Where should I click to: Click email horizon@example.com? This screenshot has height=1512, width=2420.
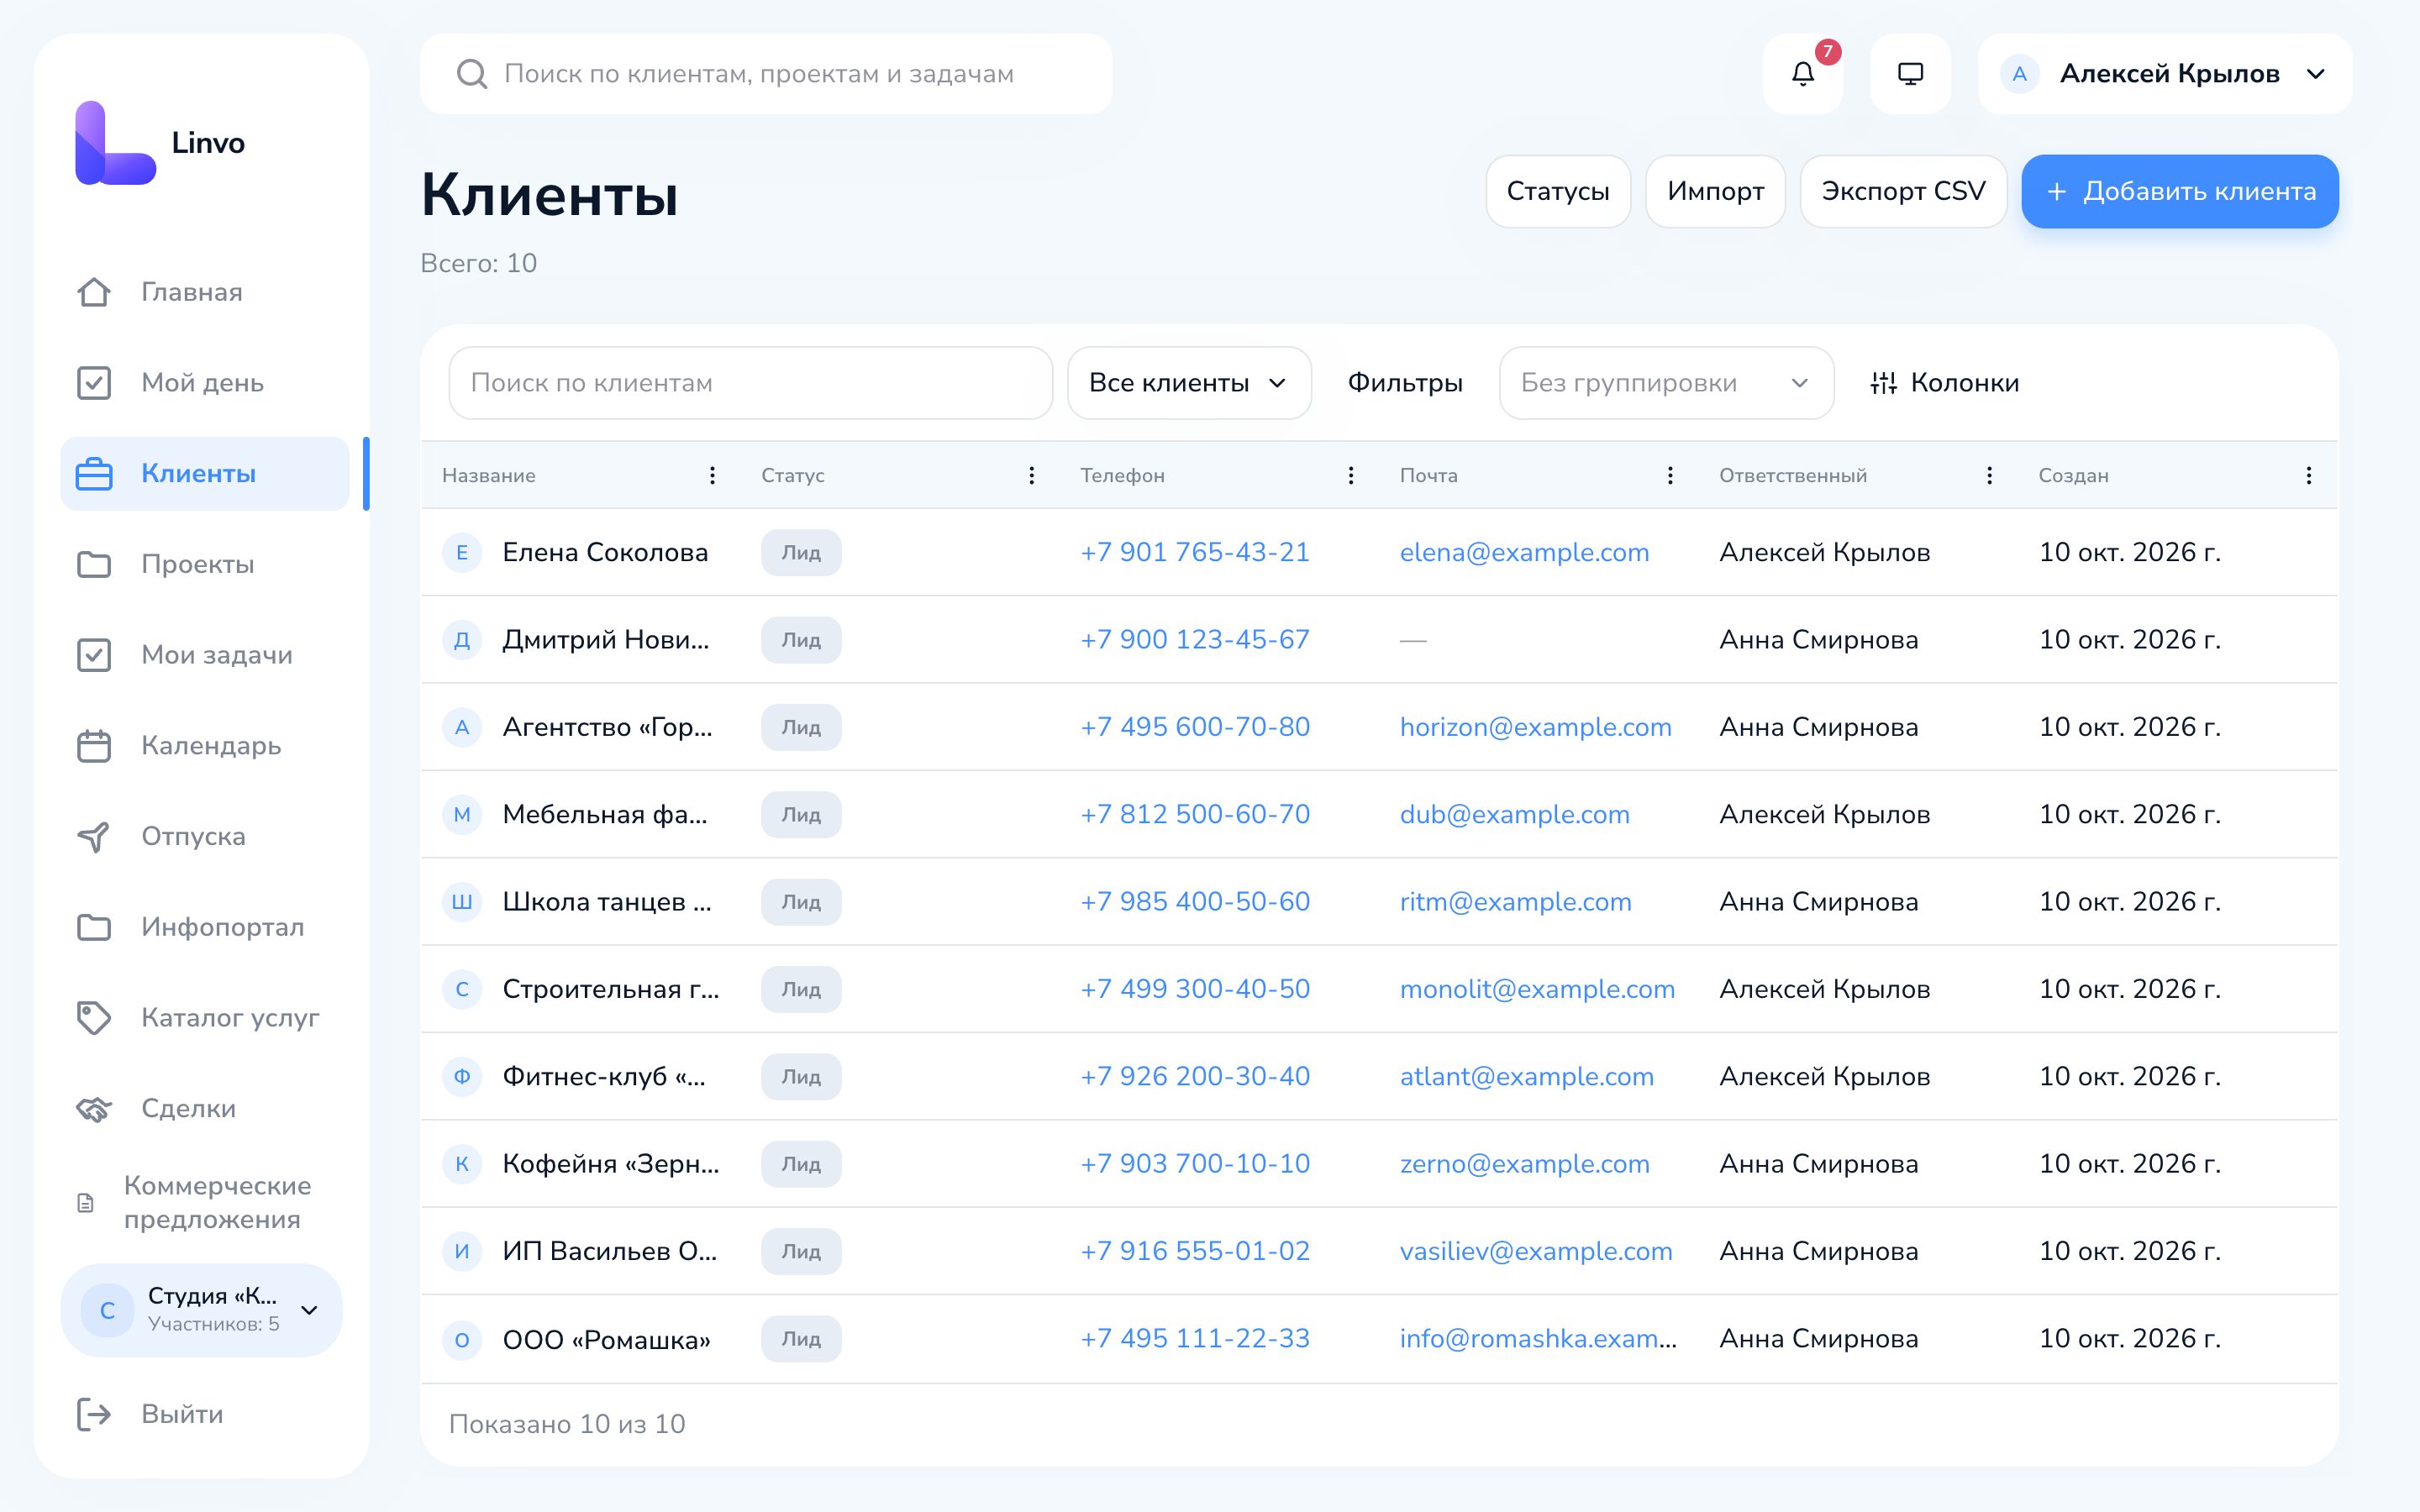click(1535, 727)
